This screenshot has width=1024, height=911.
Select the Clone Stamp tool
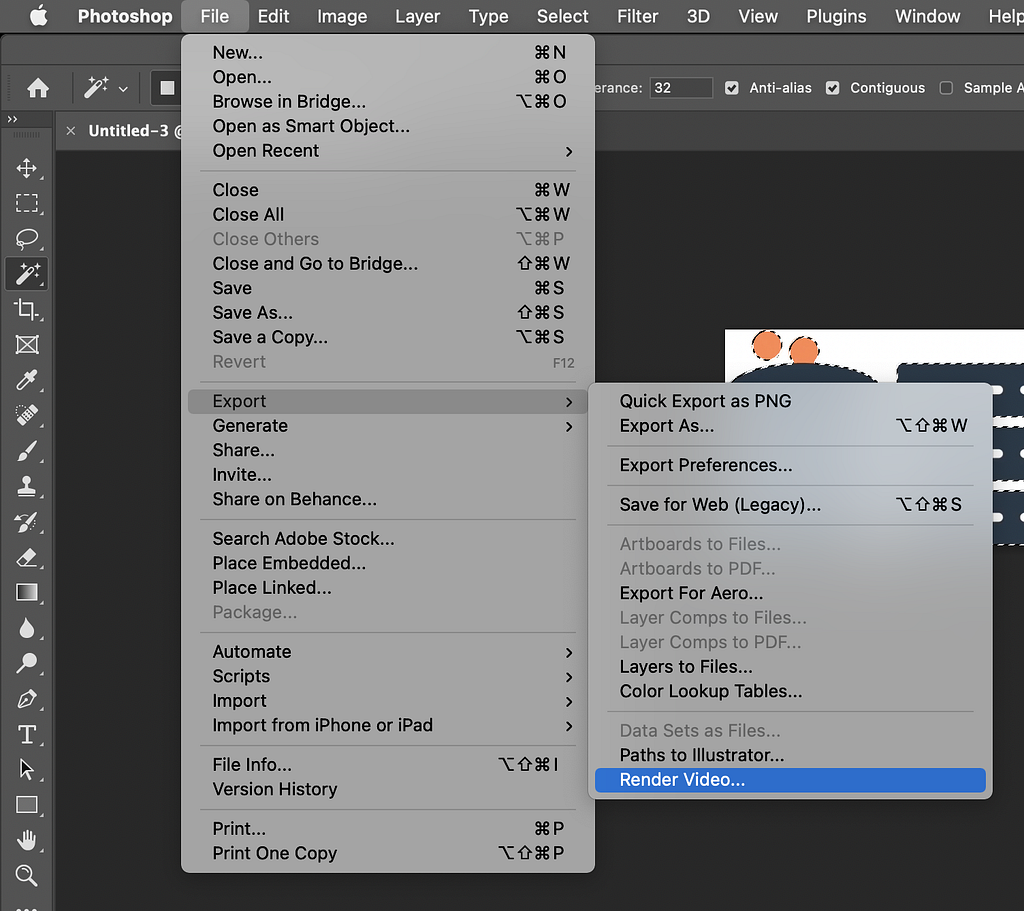click(26, 486)
